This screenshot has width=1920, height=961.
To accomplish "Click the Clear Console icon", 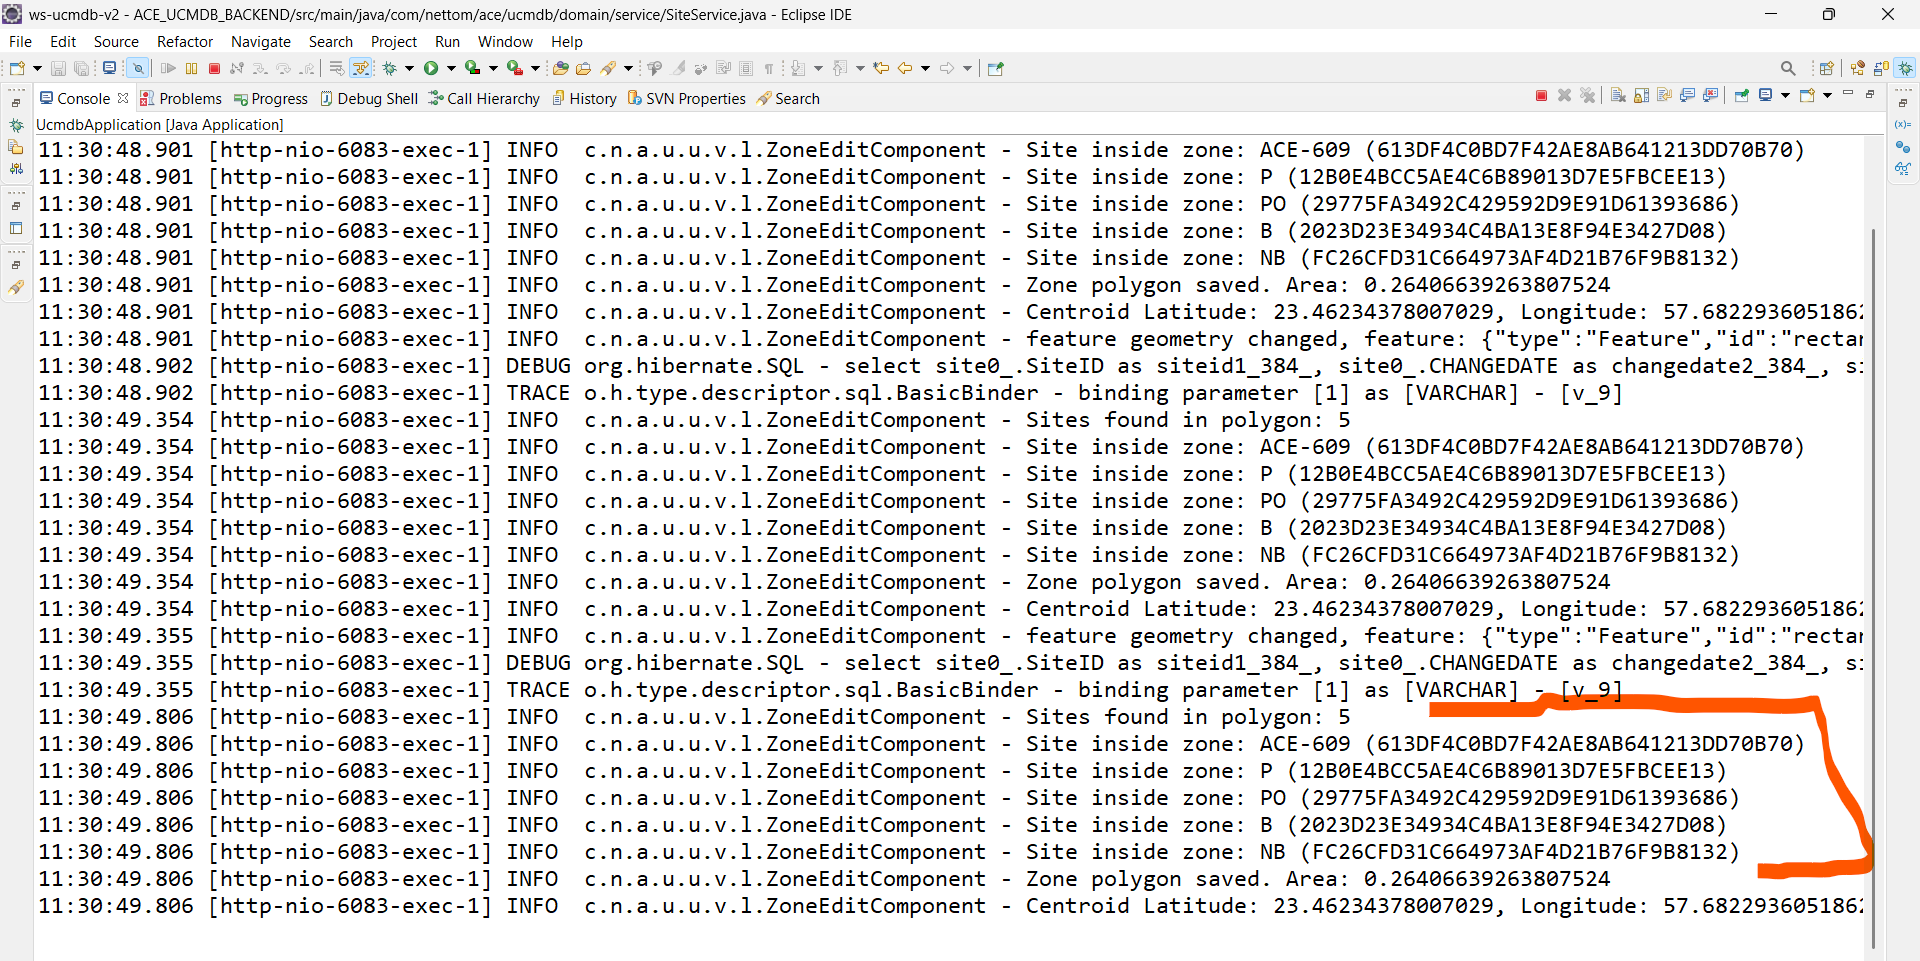I will 1618,96.
